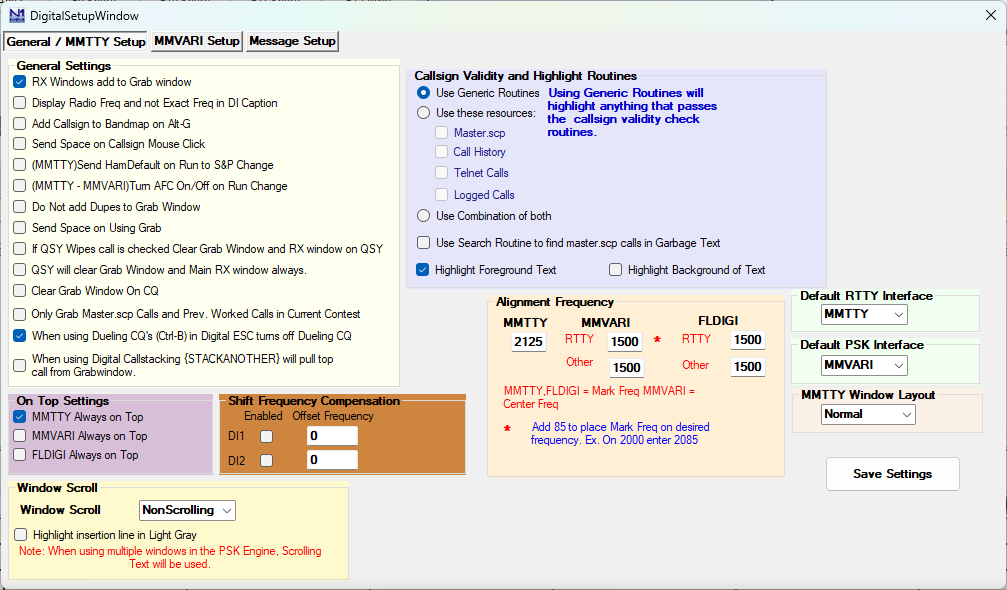Click the DI2 Offset Frequency field
The width and height of the screenshot is (1007, 590).
[x=331, y=460]
